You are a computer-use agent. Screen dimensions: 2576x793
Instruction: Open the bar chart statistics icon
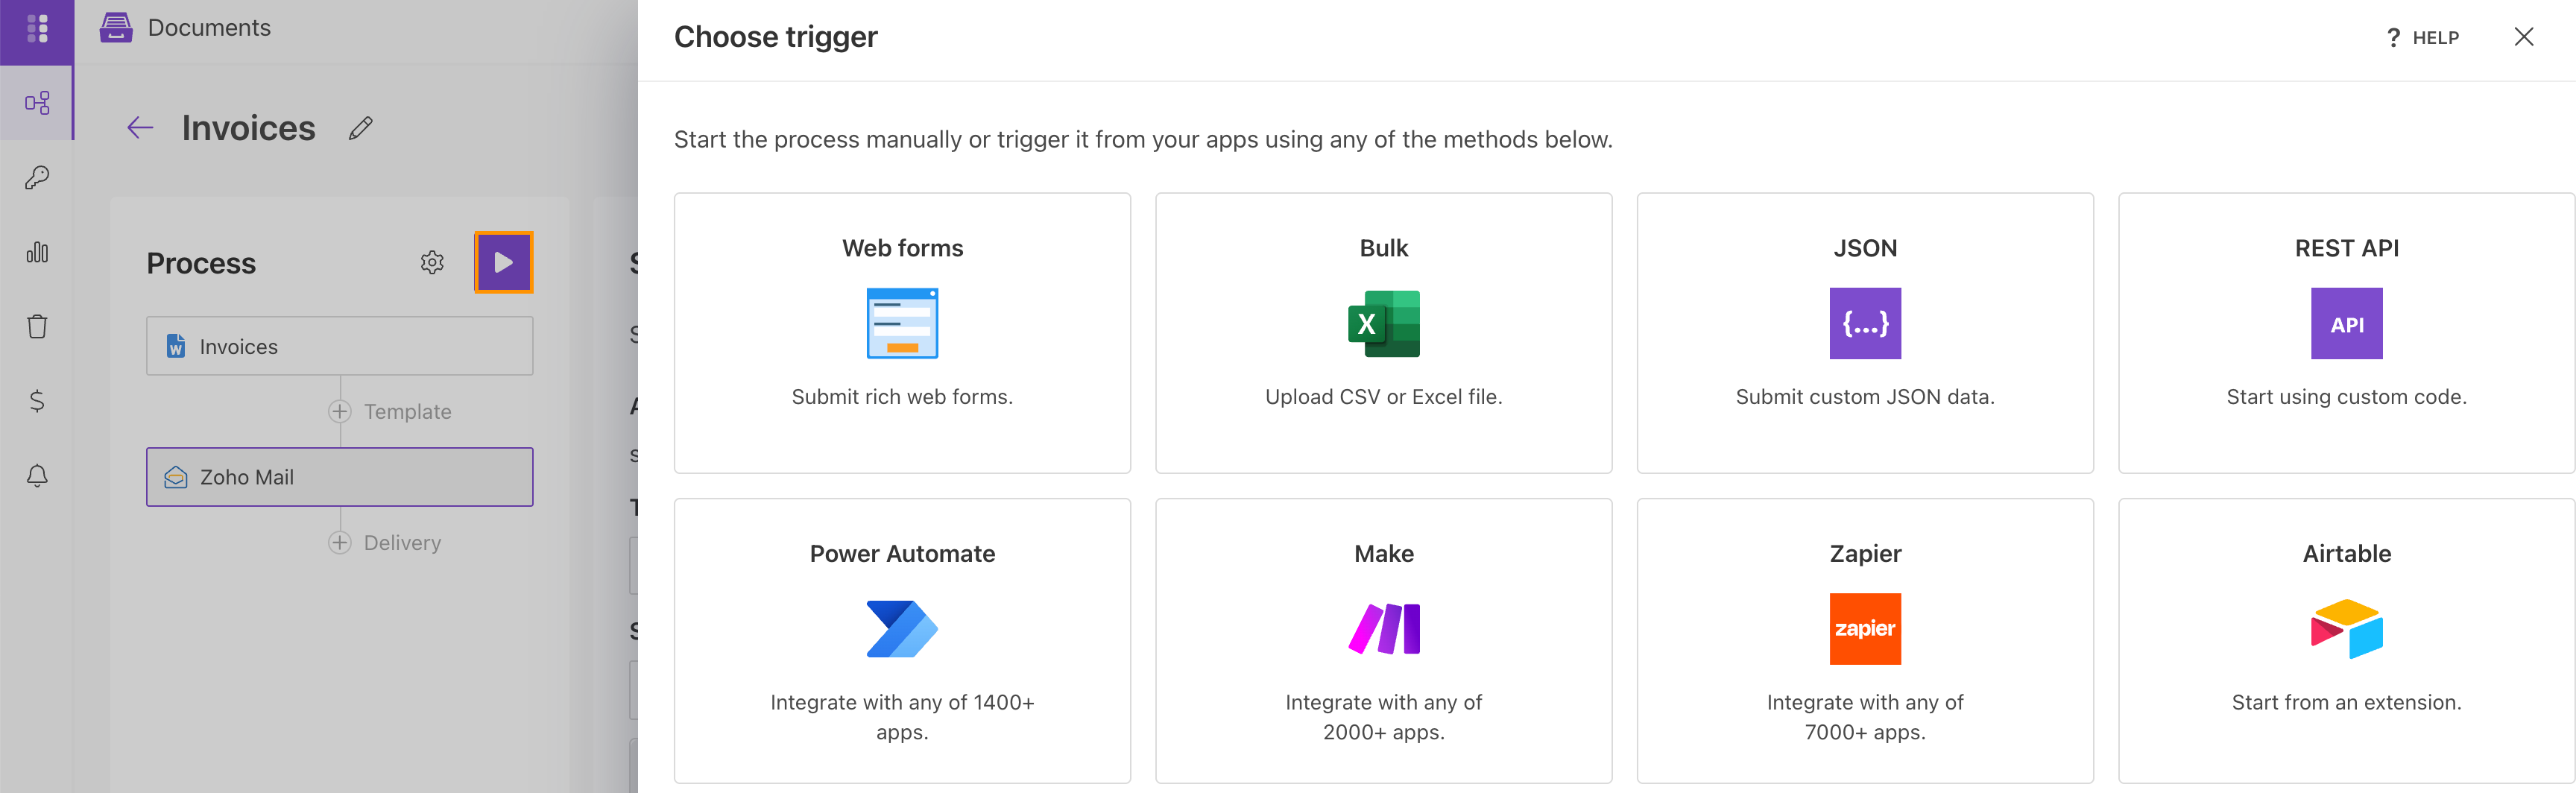point(37,252)
